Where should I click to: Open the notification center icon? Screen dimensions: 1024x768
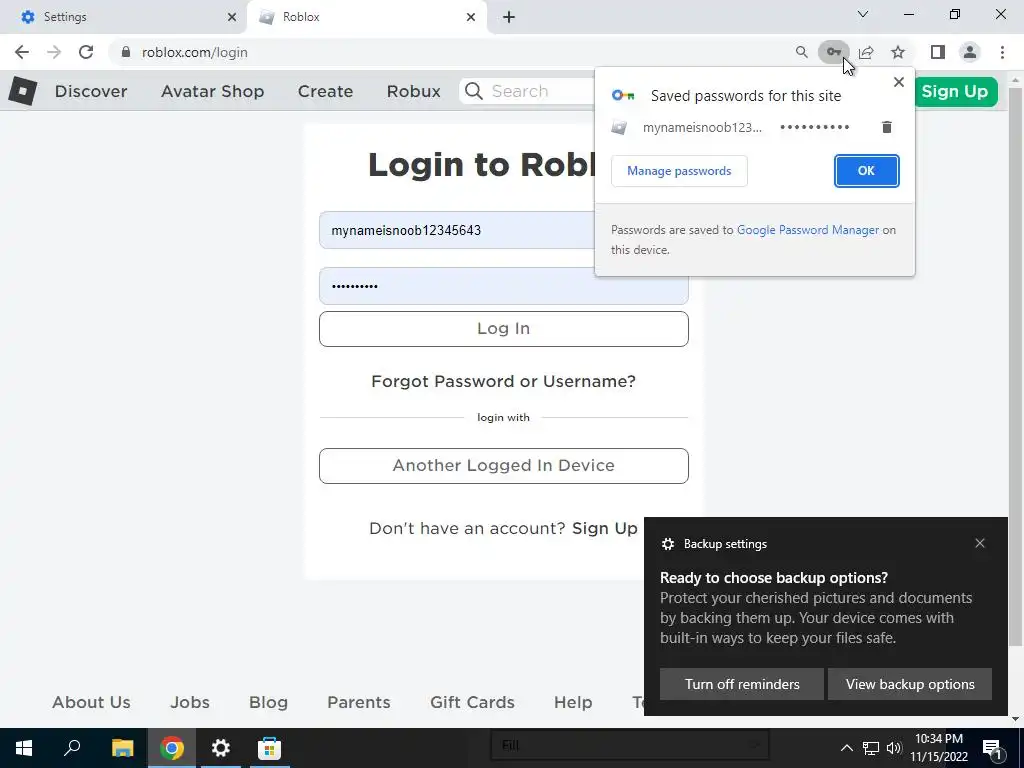pyautogui.click(x=992, y=748)
